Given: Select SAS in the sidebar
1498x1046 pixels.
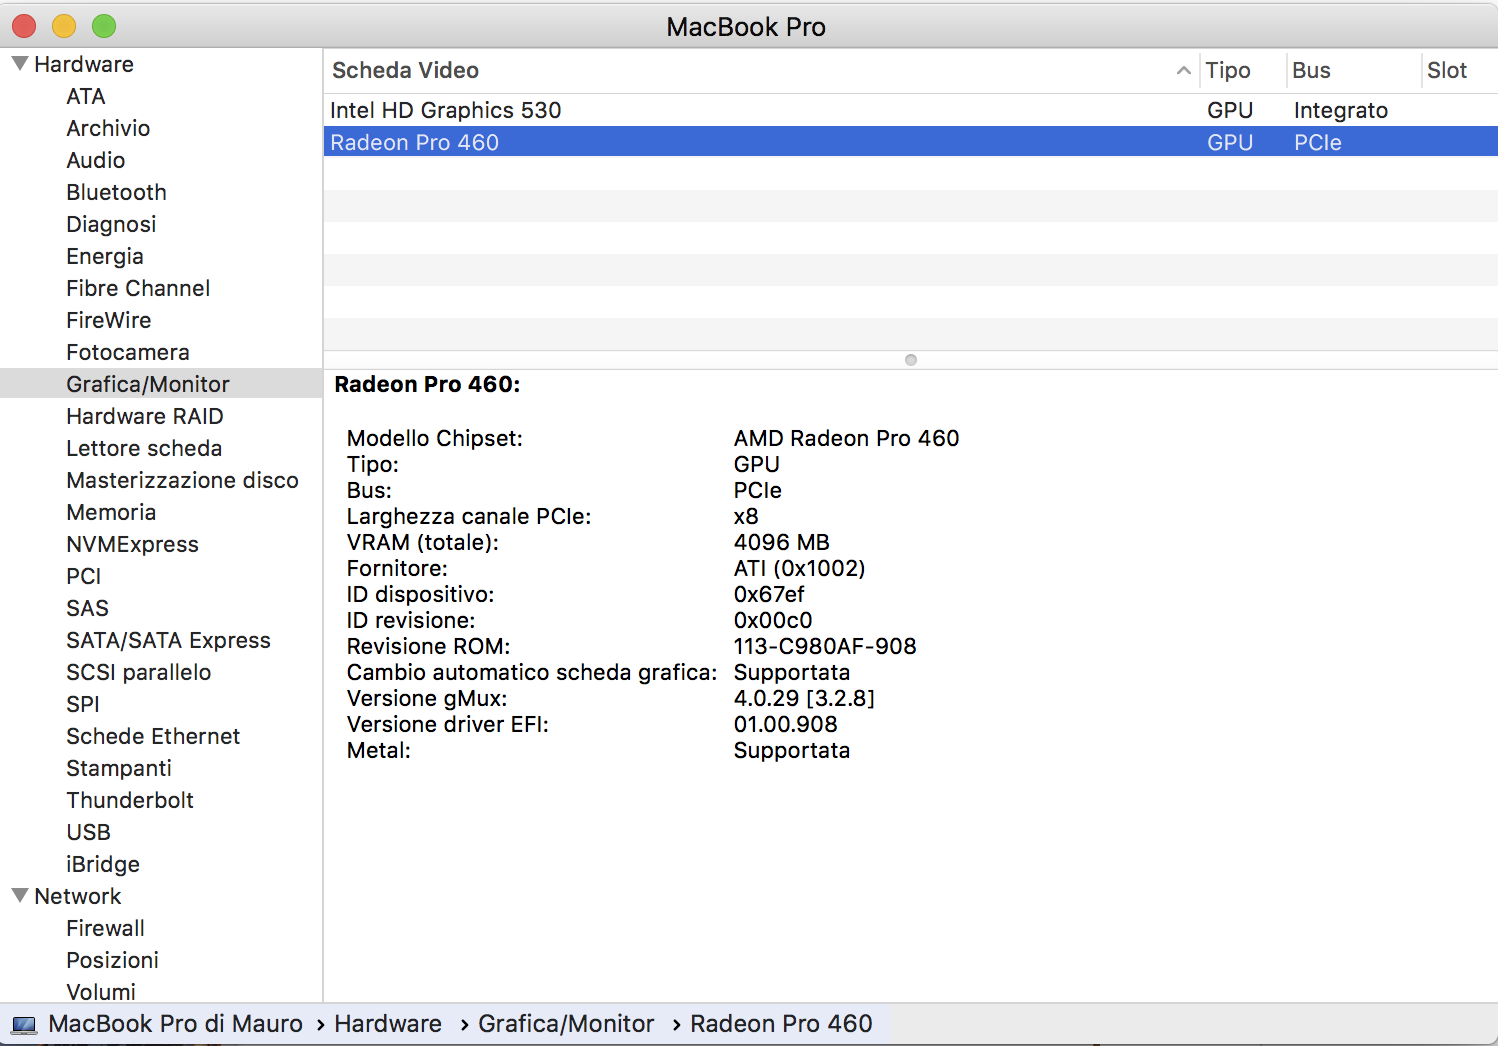Looking at the screenshot, I should click(x=88, y=608).
